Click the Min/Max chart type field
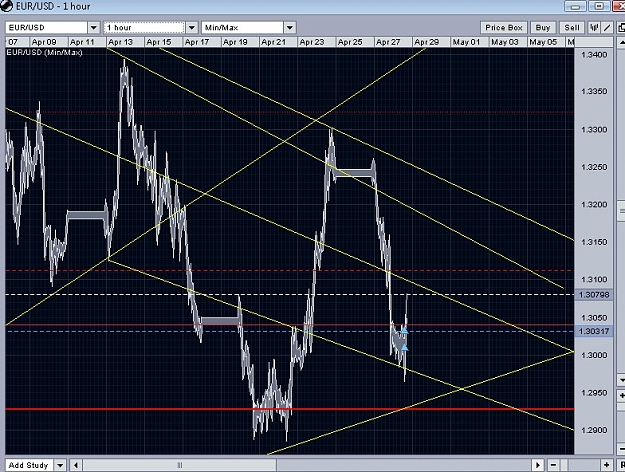 tap(242, 28)
